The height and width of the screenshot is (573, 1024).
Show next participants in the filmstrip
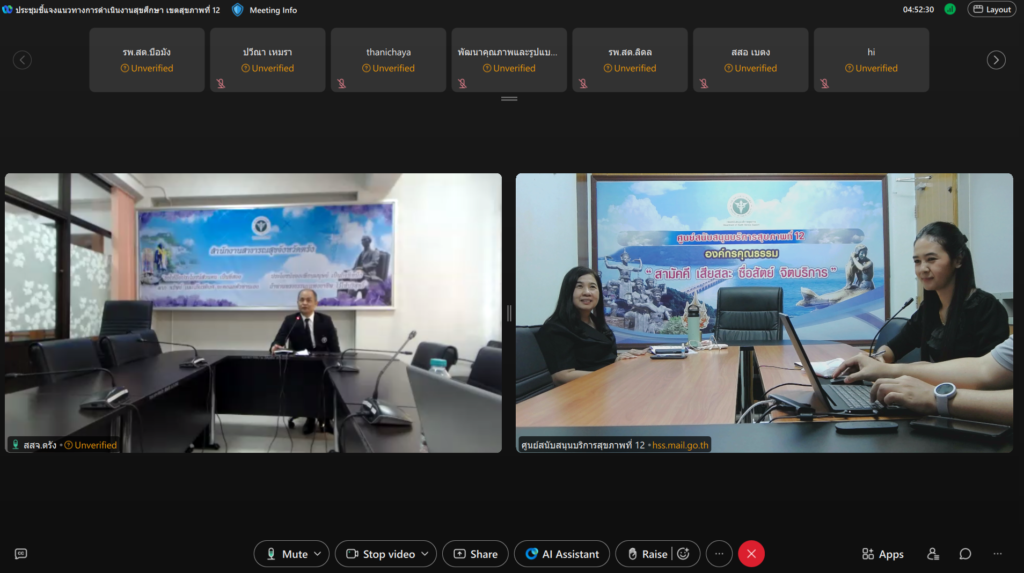996,60
